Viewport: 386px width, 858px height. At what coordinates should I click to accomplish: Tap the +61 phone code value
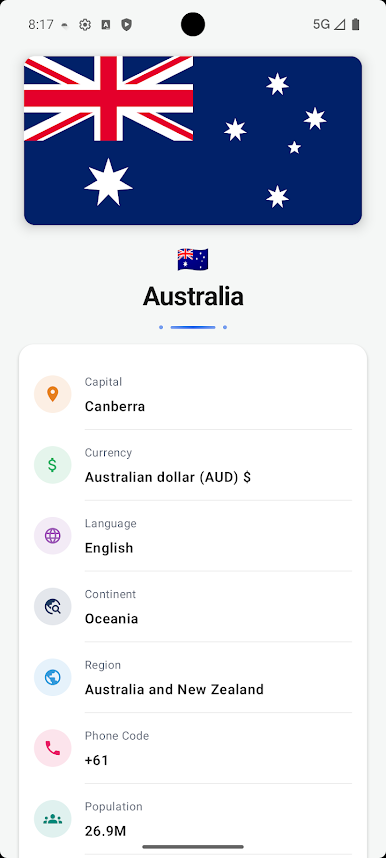point(97,761)
